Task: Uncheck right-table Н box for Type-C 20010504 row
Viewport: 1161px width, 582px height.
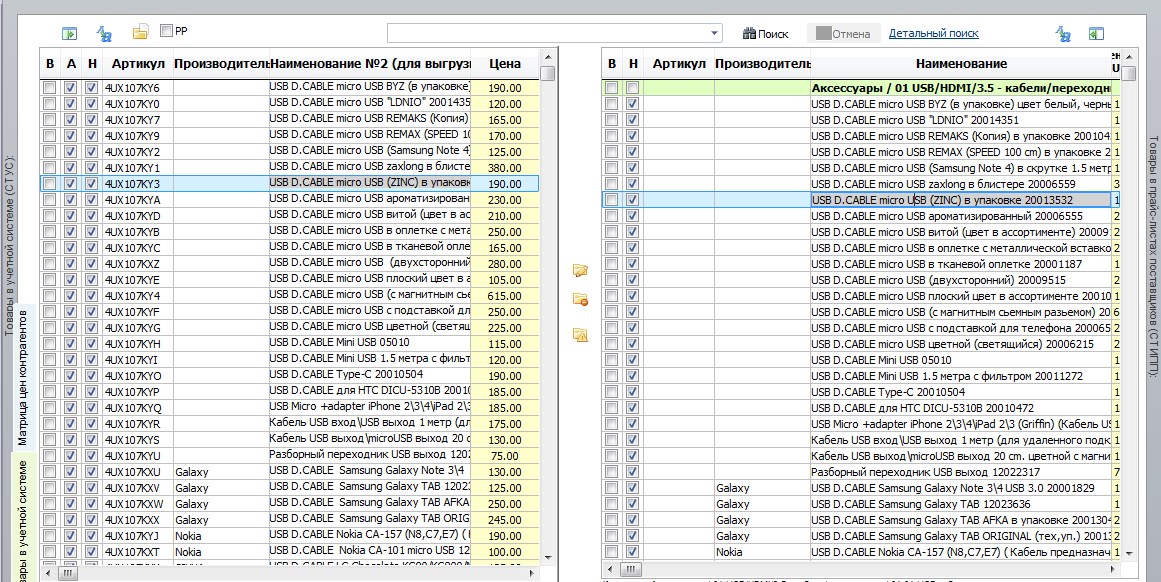Action: click(632, 392)
